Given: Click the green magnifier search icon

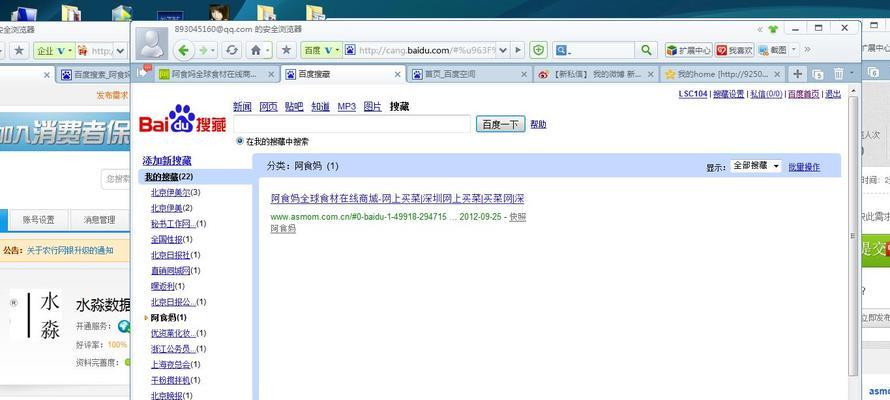Looking at the screenshot, I should tap(646, 50).
